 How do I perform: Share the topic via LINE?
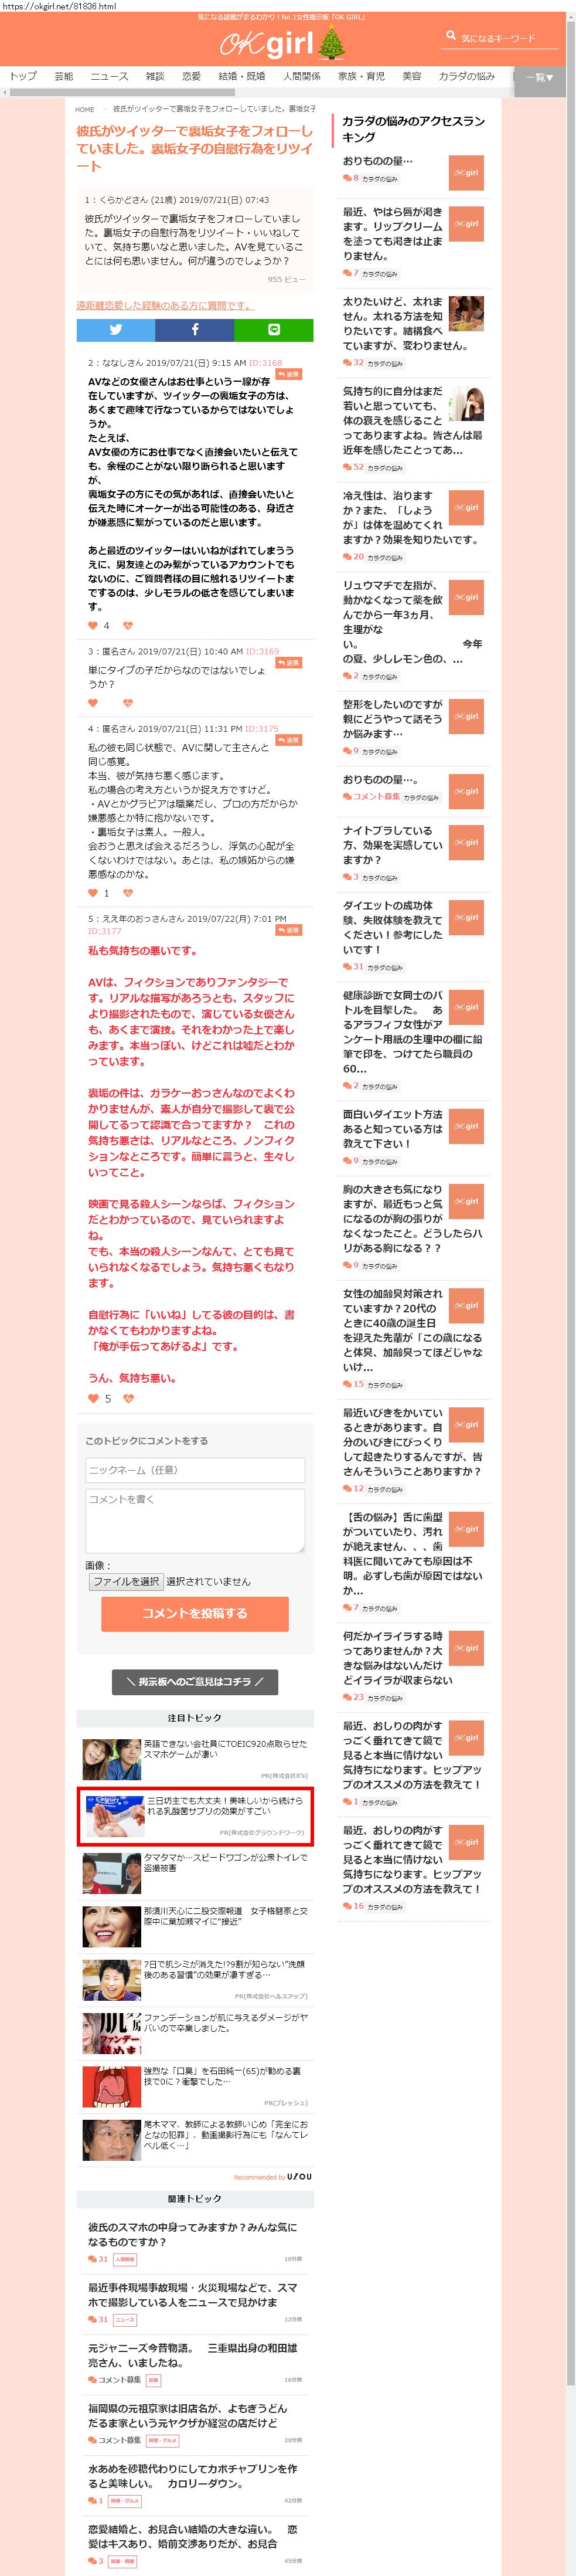coord(273,329)
